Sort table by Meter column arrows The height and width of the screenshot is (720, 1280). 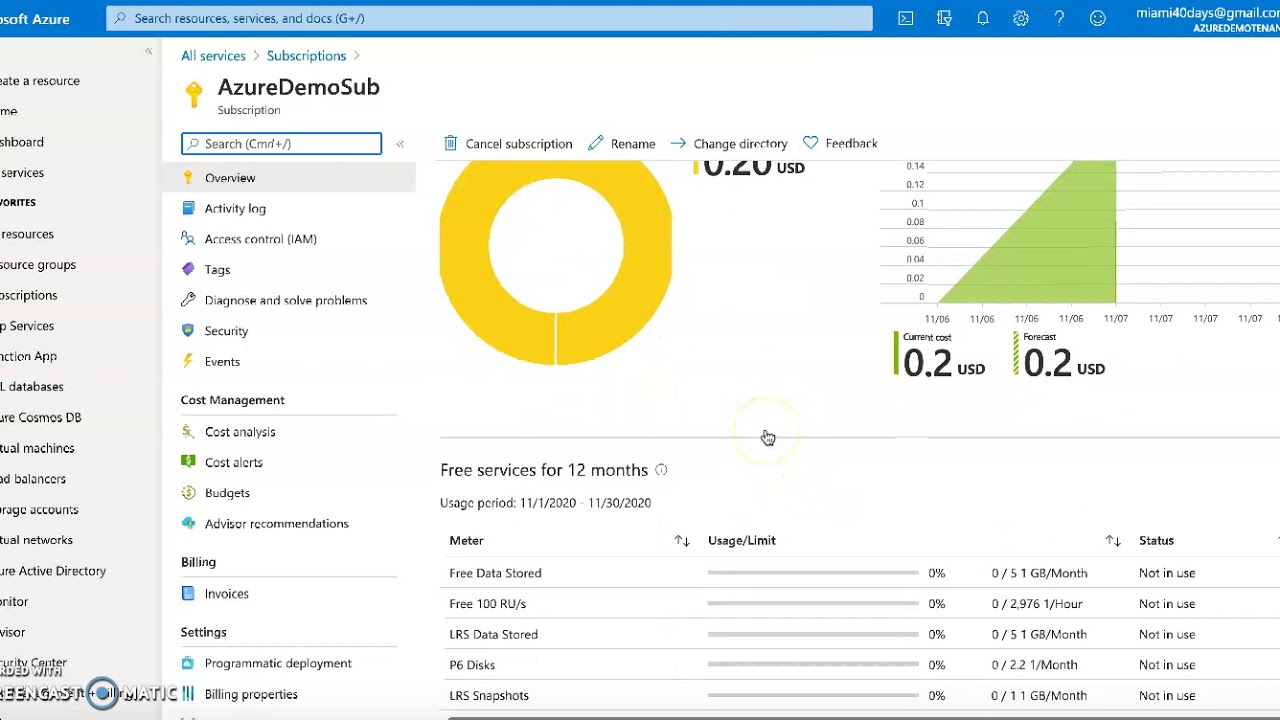[x=682, y=541]
